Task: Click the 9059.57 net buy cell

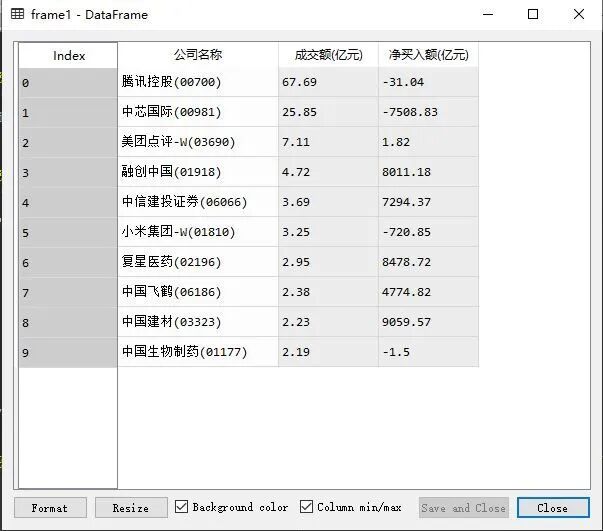Action: coord(428,322)
